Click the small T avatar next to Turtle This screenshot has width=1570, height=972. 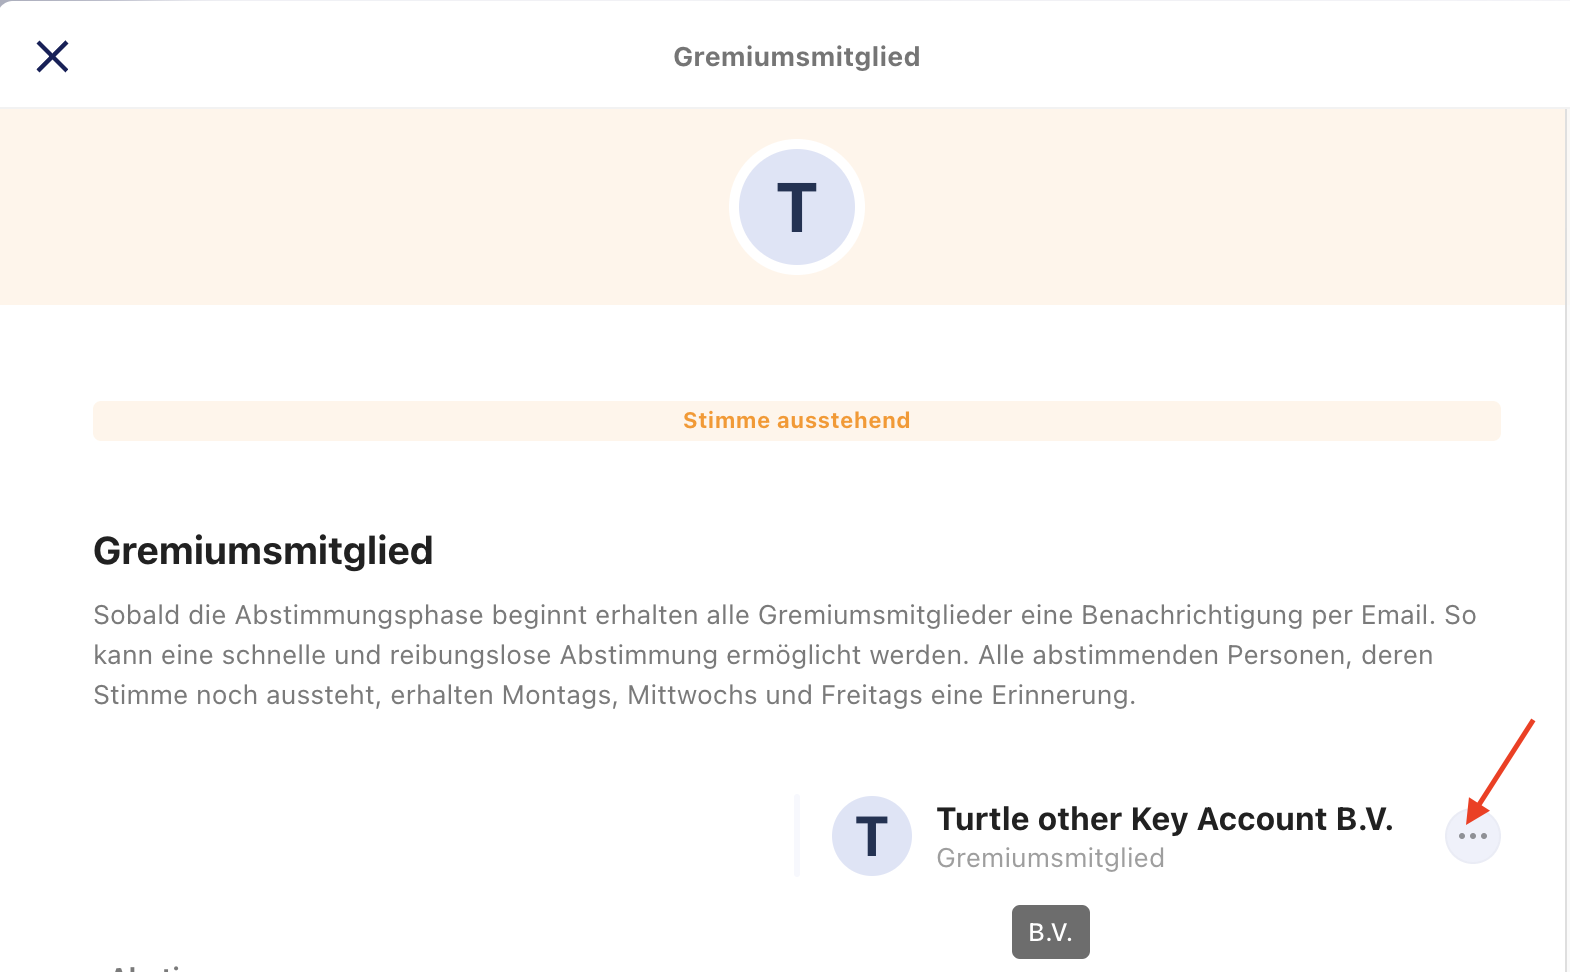pyautogui.click(x=872, y=836)
